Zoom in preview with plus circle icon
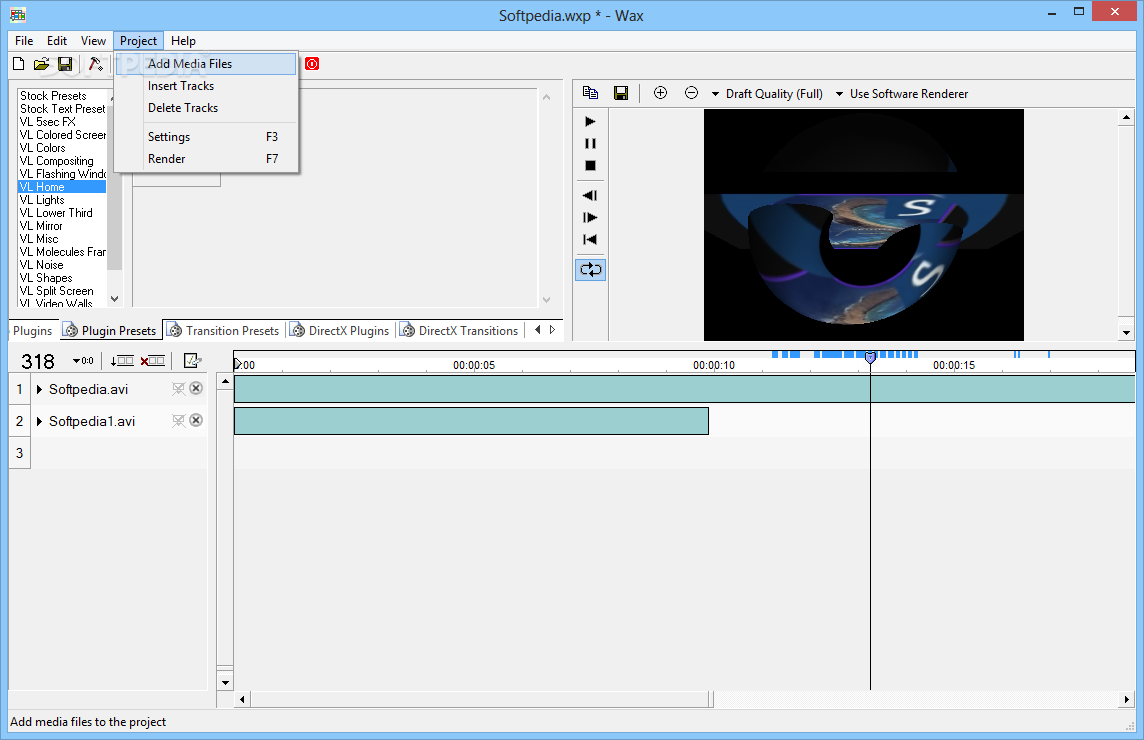Viewport: 1144px width, 740px height. pyautogui.click(x=660, y=93)
